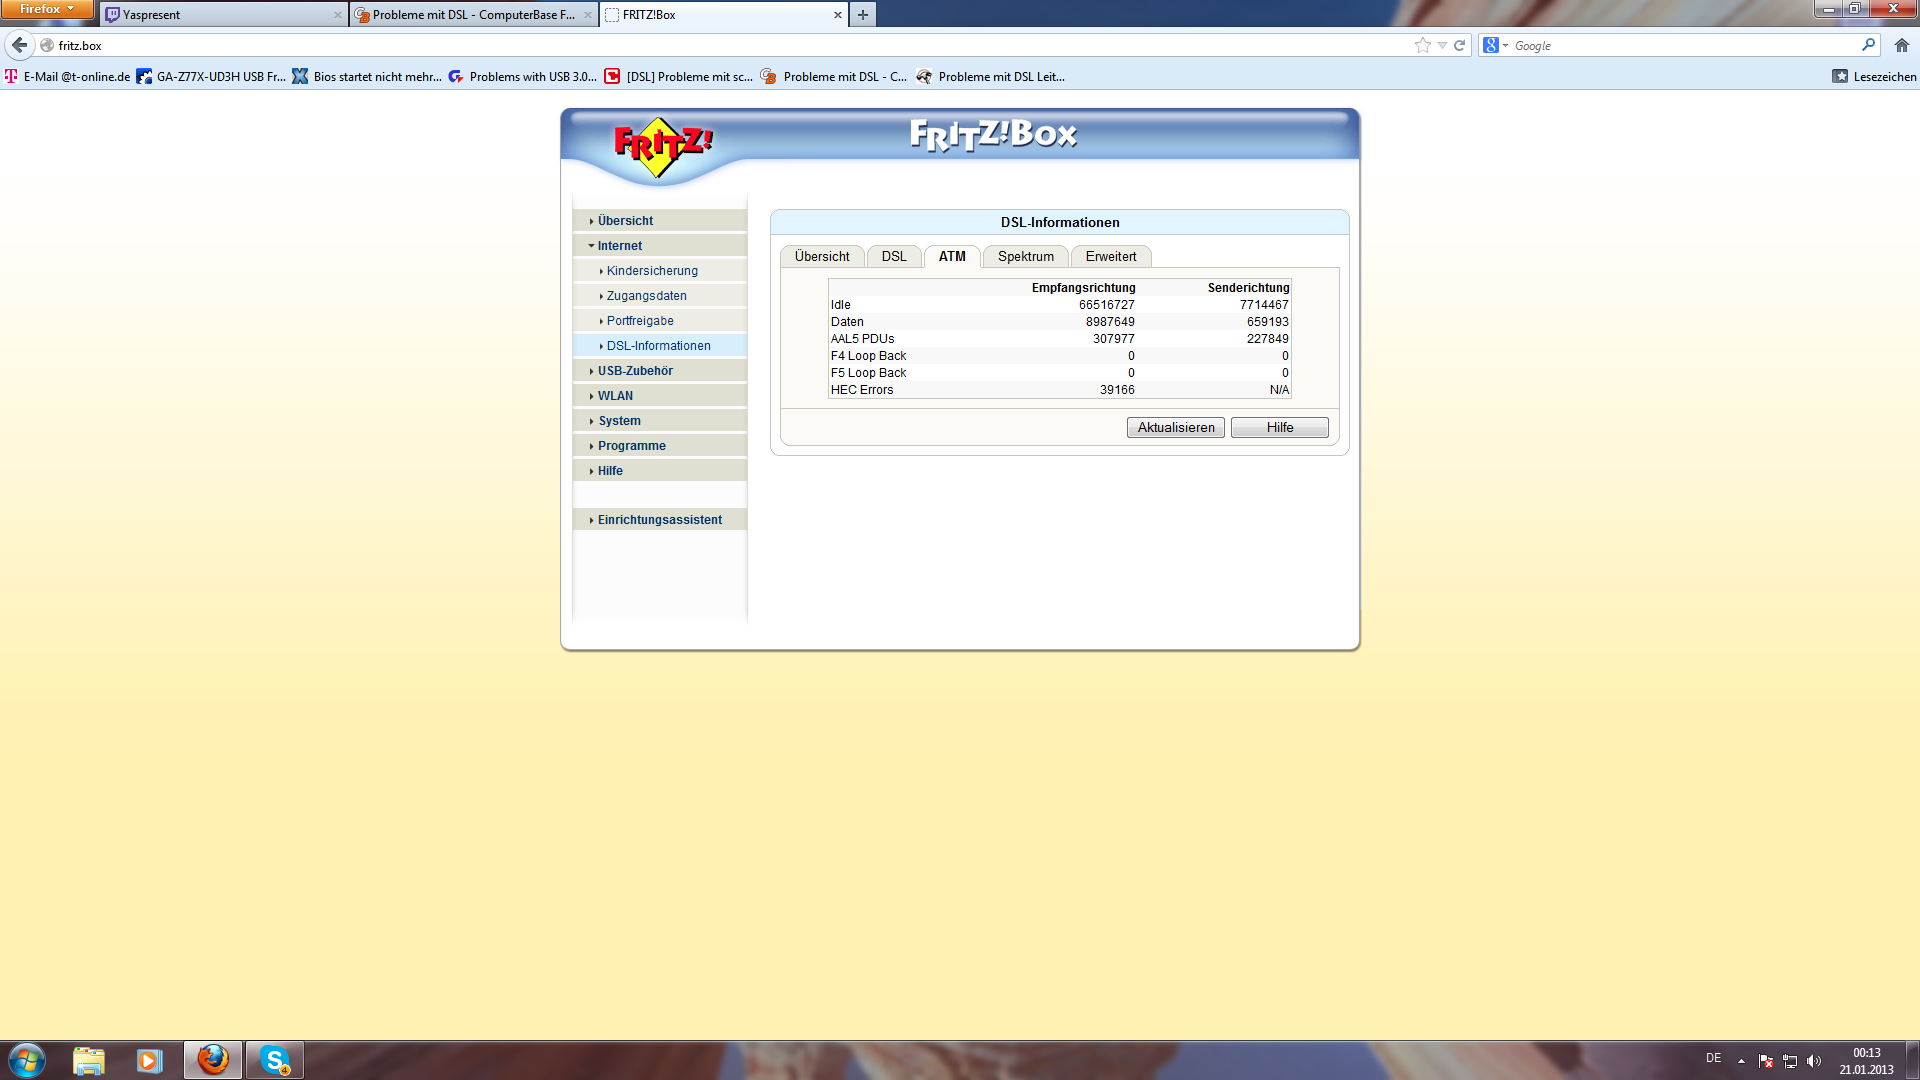Image resolution: width=1920 pixels, height=1080 pixels.
Task: Open the Google search engine dropdown
Action: tap(1495, 45)
